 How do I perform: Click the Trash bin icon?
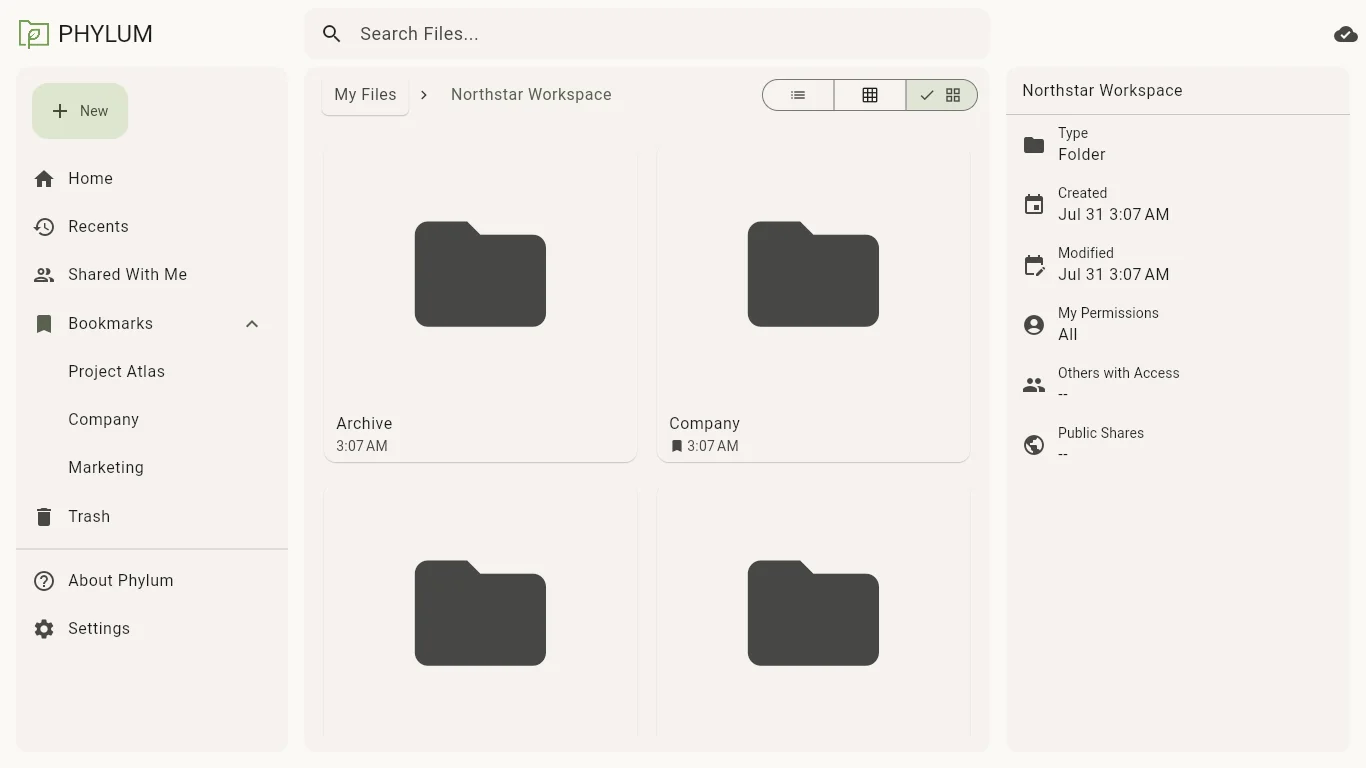click(x=44, y=517)
